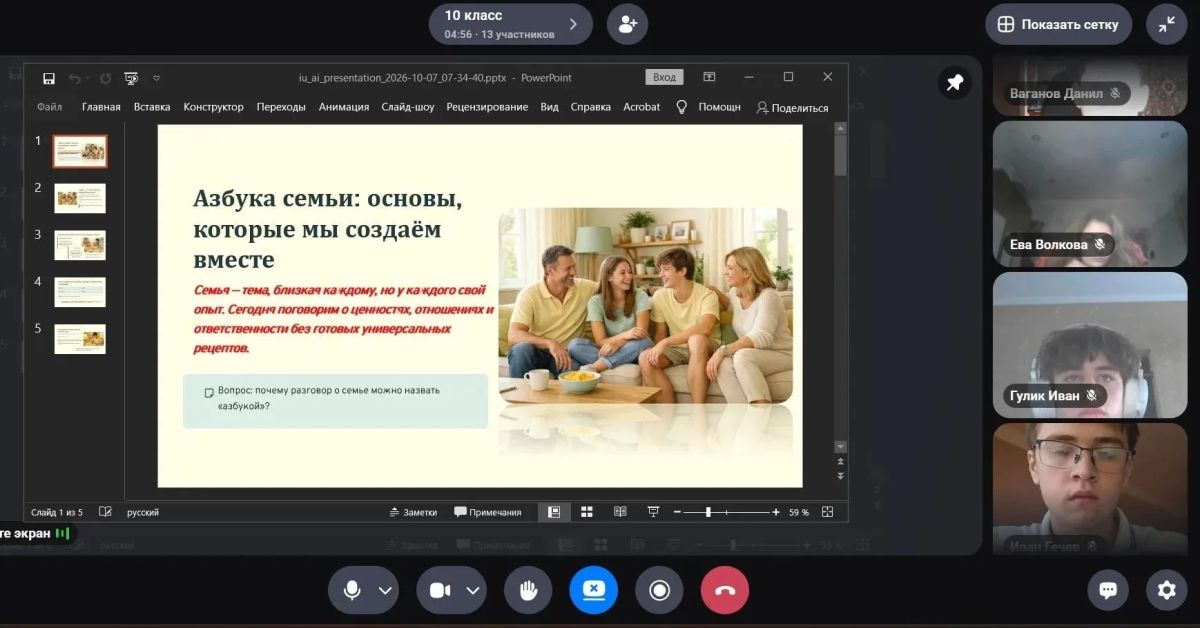Switch to Normal view icon
Screen dimensions: 1200x628
pyautogui.click(x=554, y=512)
